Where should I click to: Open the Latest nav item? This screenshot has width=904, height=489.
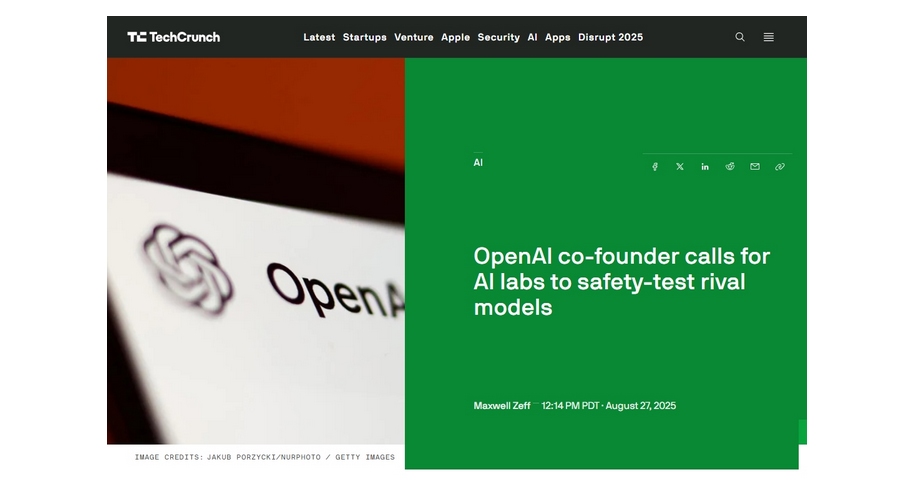tap(319, 37)
